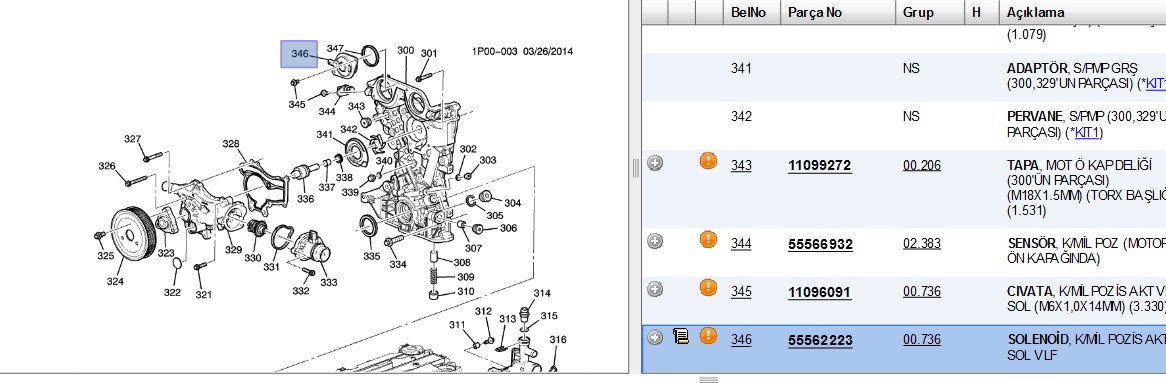Image resolution: width=1166 pixels, height=383 pixels.
Task: Open BelNo link 344
Action: (741, 244)
